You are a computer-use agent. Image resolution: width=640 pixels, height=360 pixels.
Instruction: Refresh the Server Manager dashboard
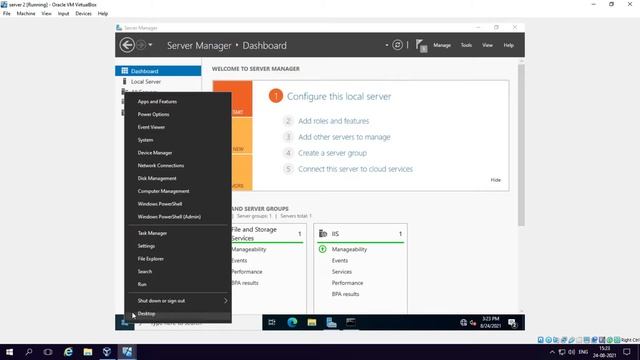point(397,45)
